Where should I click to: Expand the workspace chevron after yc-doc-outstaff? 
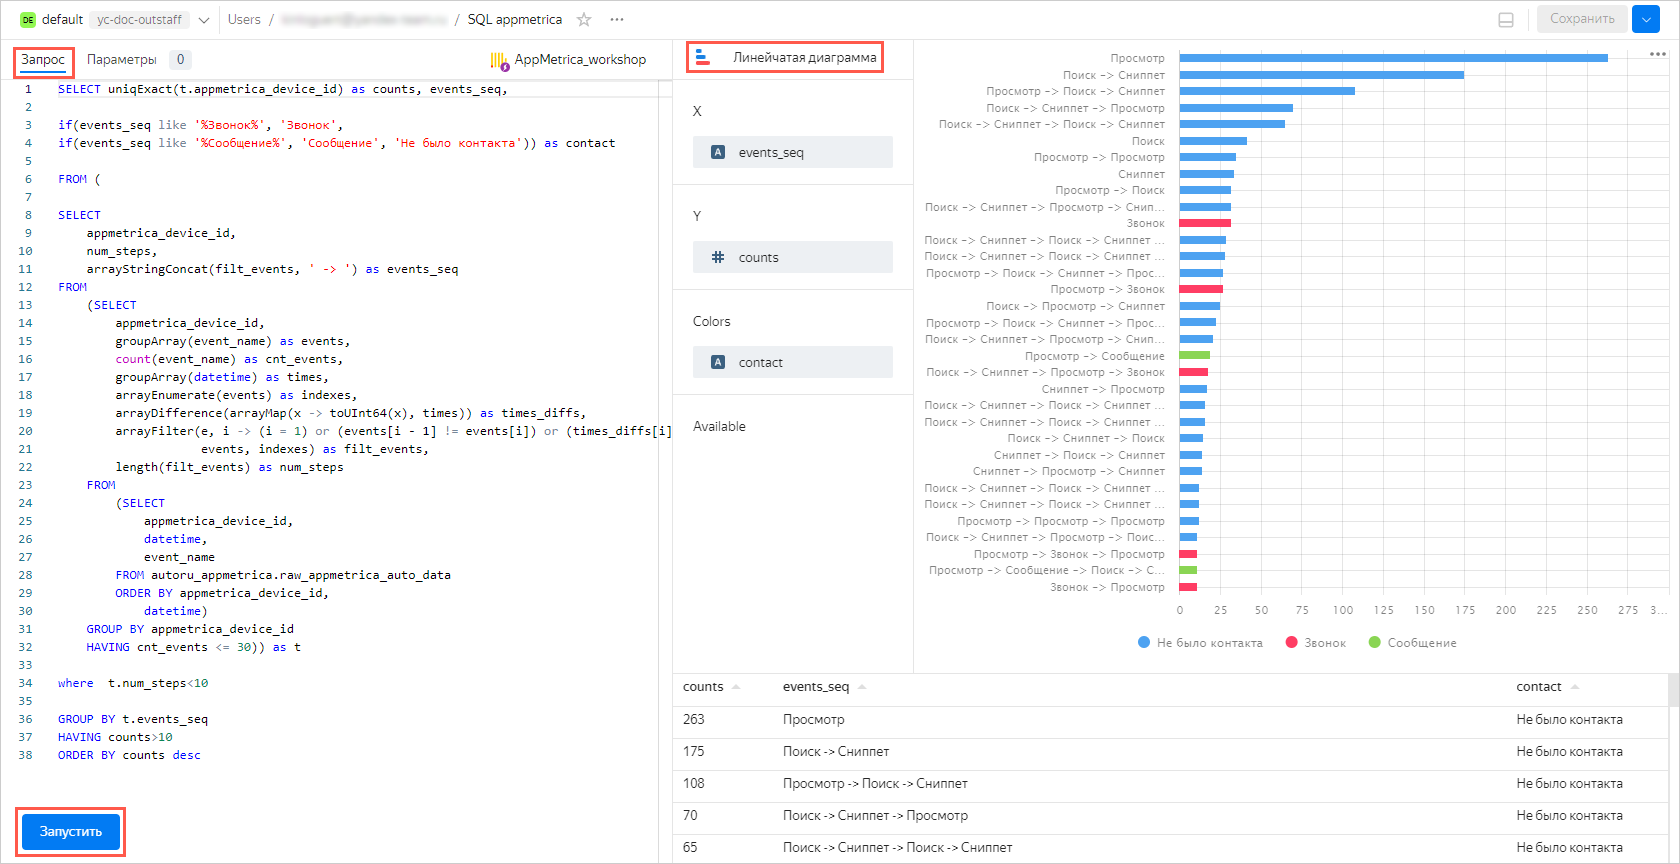(204, 20)
